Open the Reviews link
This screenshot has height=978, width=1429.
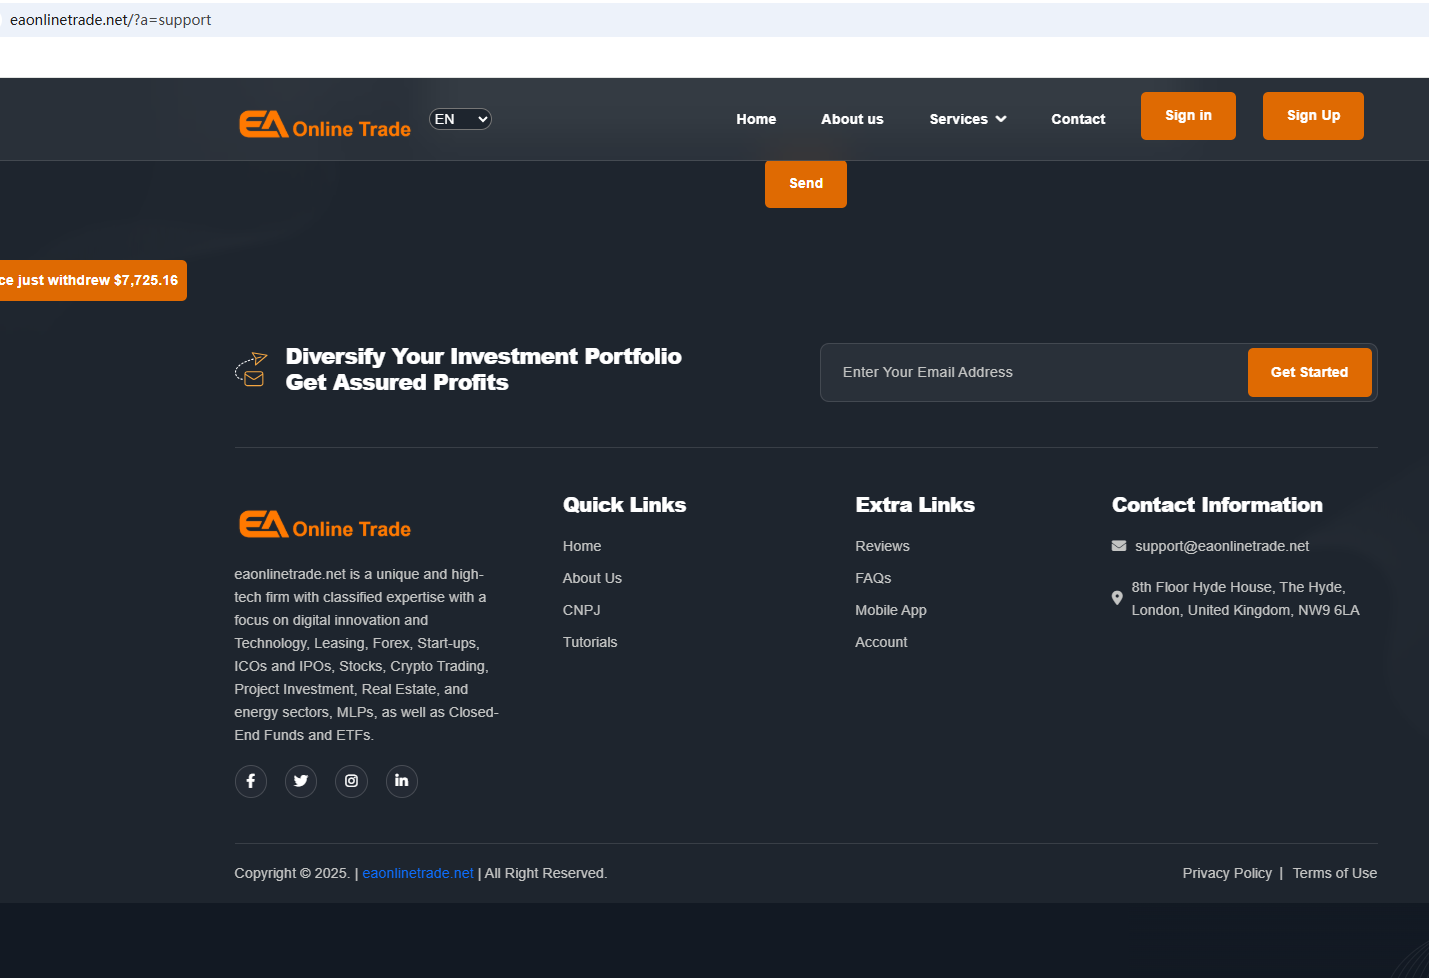click(882, 546)
